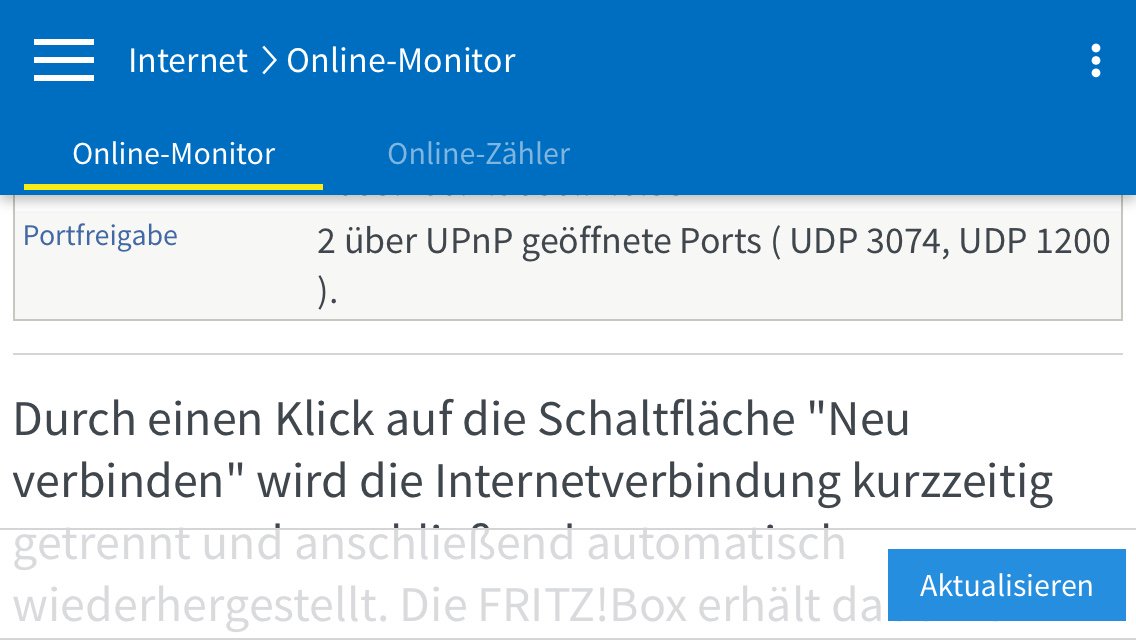Select the Online-Monitor tab

[173, 154]
